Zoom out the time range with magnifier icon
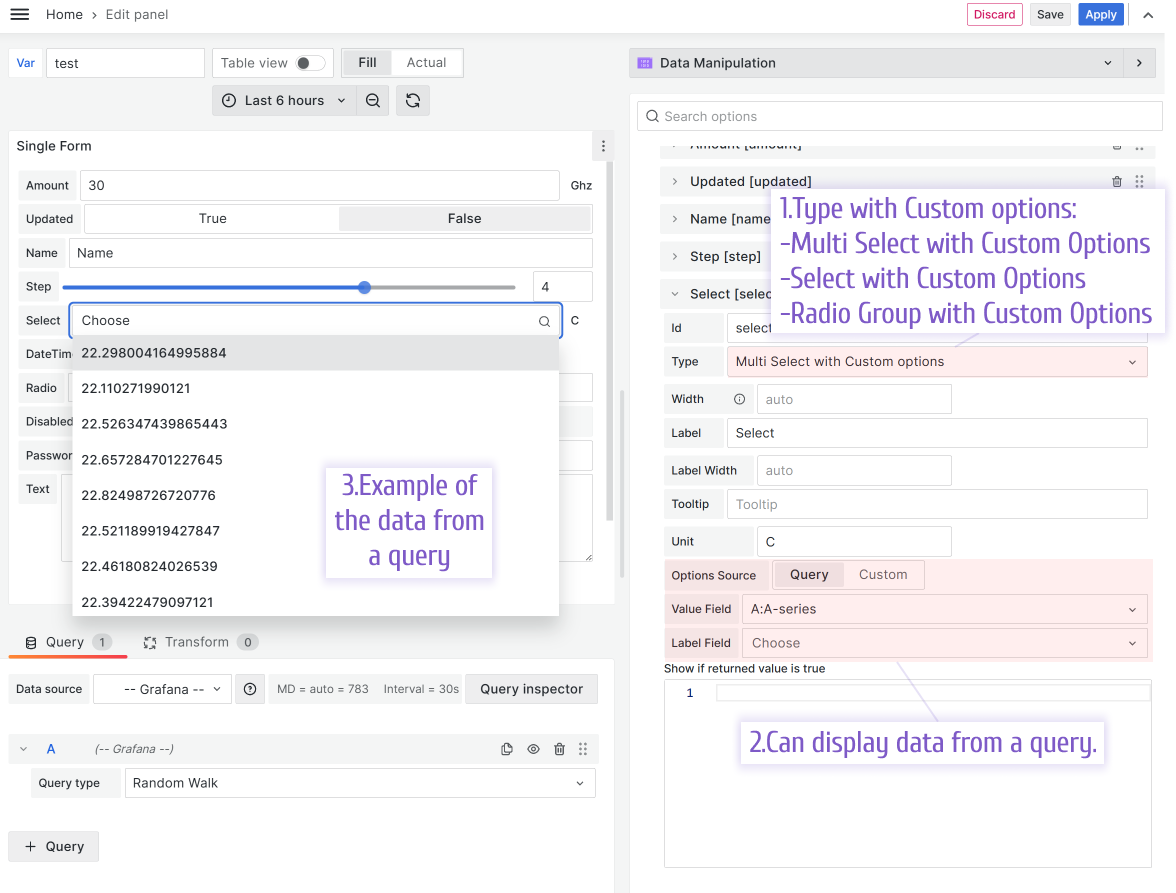 (373, 100)
